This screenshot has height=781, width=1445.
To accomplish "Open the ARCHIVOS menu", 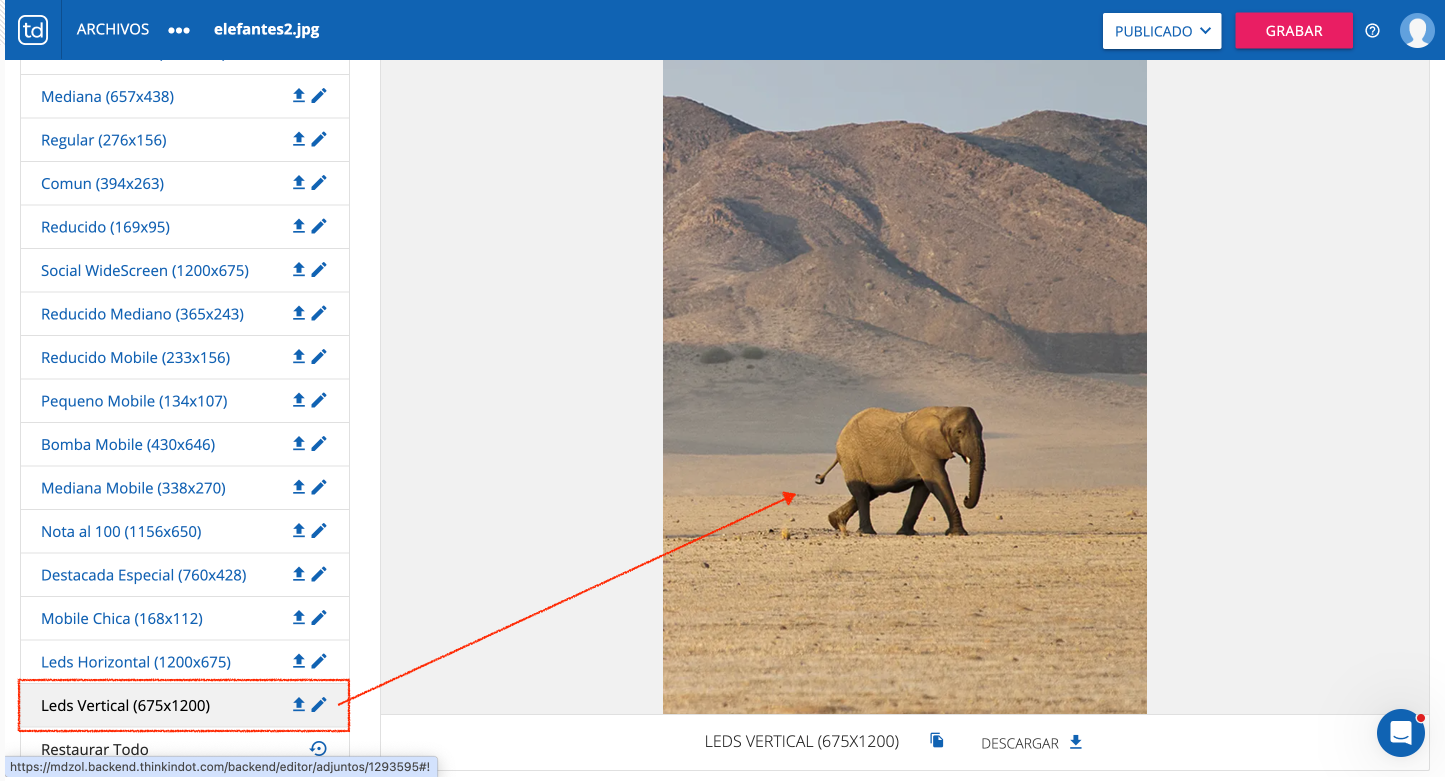I will [x=113, y=30].
